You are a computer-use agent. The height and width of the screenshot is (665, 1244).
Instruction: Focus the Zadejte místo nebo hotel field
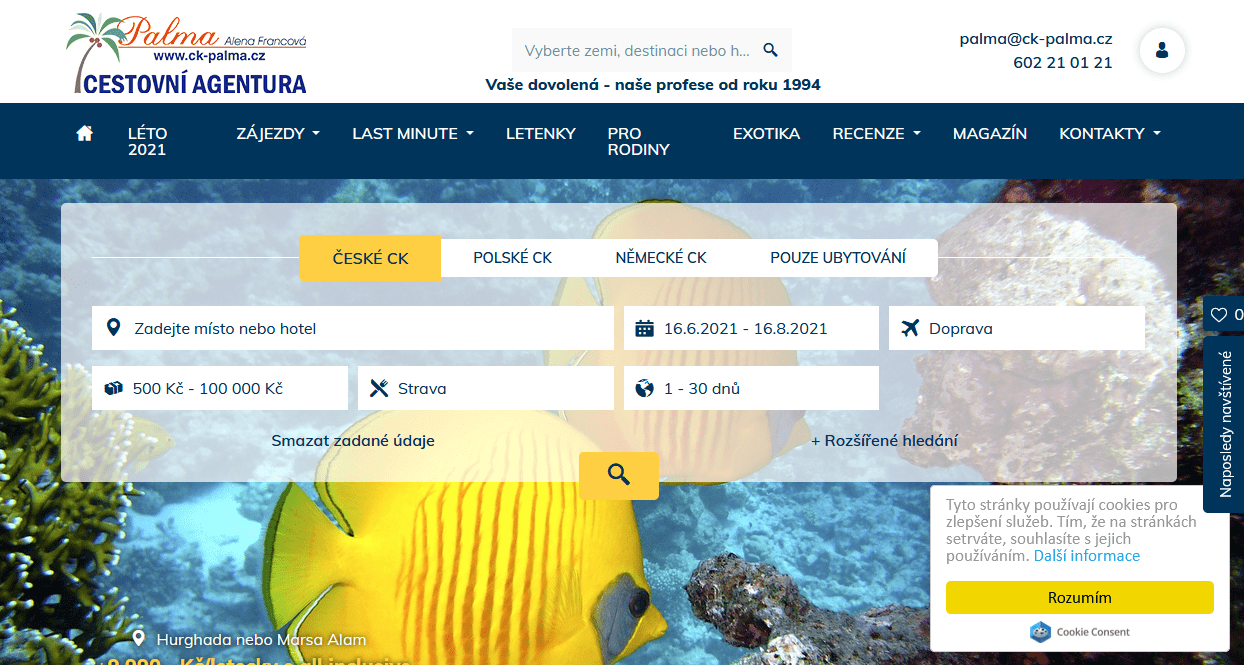353,328
